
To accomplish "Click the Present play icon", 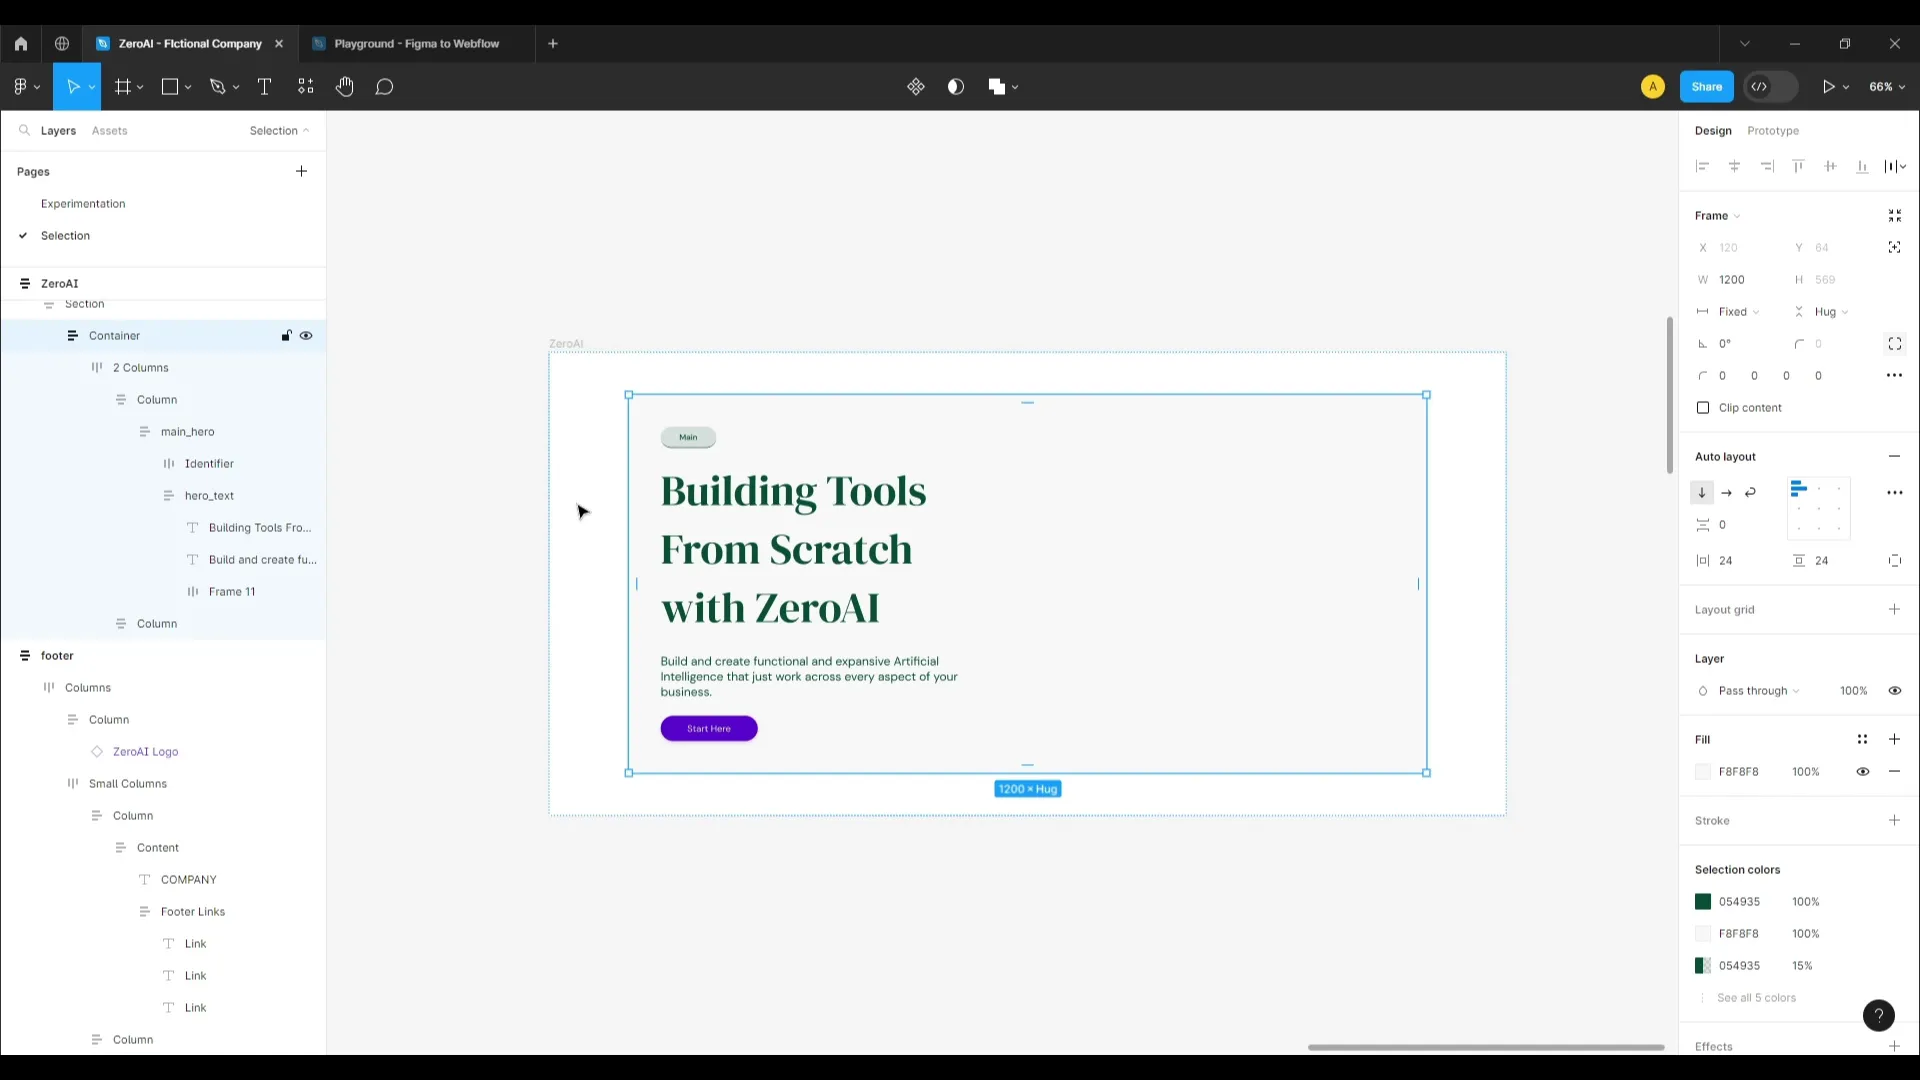I will click(1827, 87).
